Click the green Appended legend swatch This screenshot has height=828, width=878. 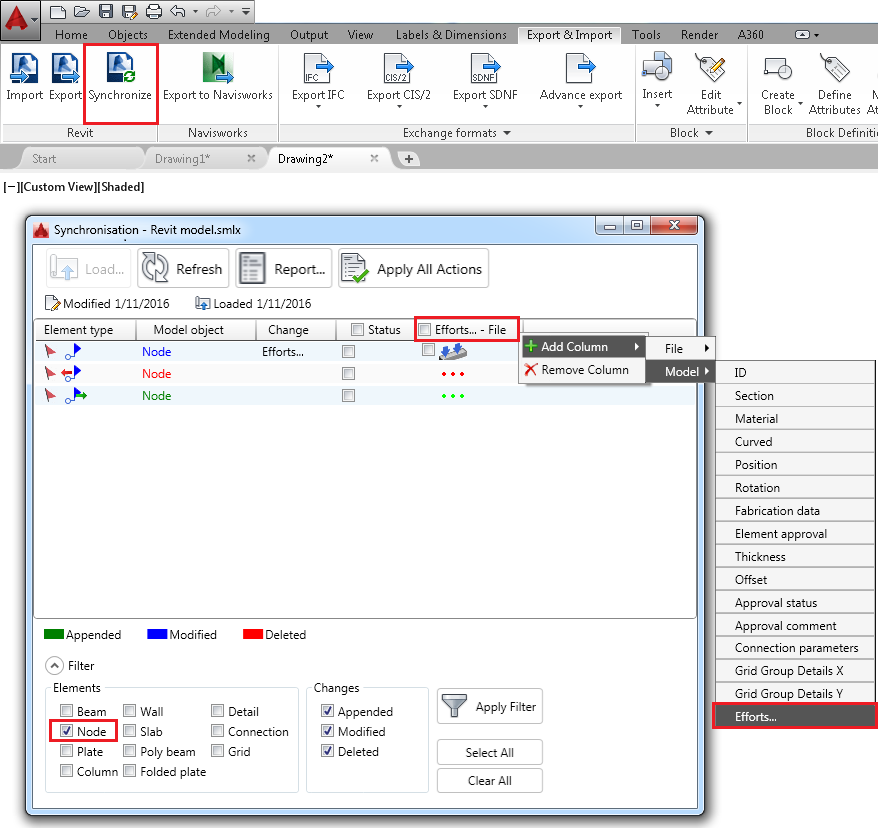click(54, 634)
